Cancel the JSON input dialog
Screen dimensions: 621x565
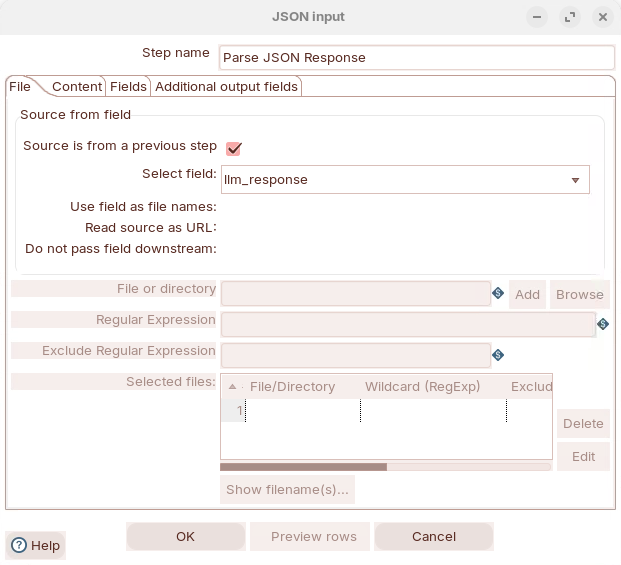click(x=434, y=537)
